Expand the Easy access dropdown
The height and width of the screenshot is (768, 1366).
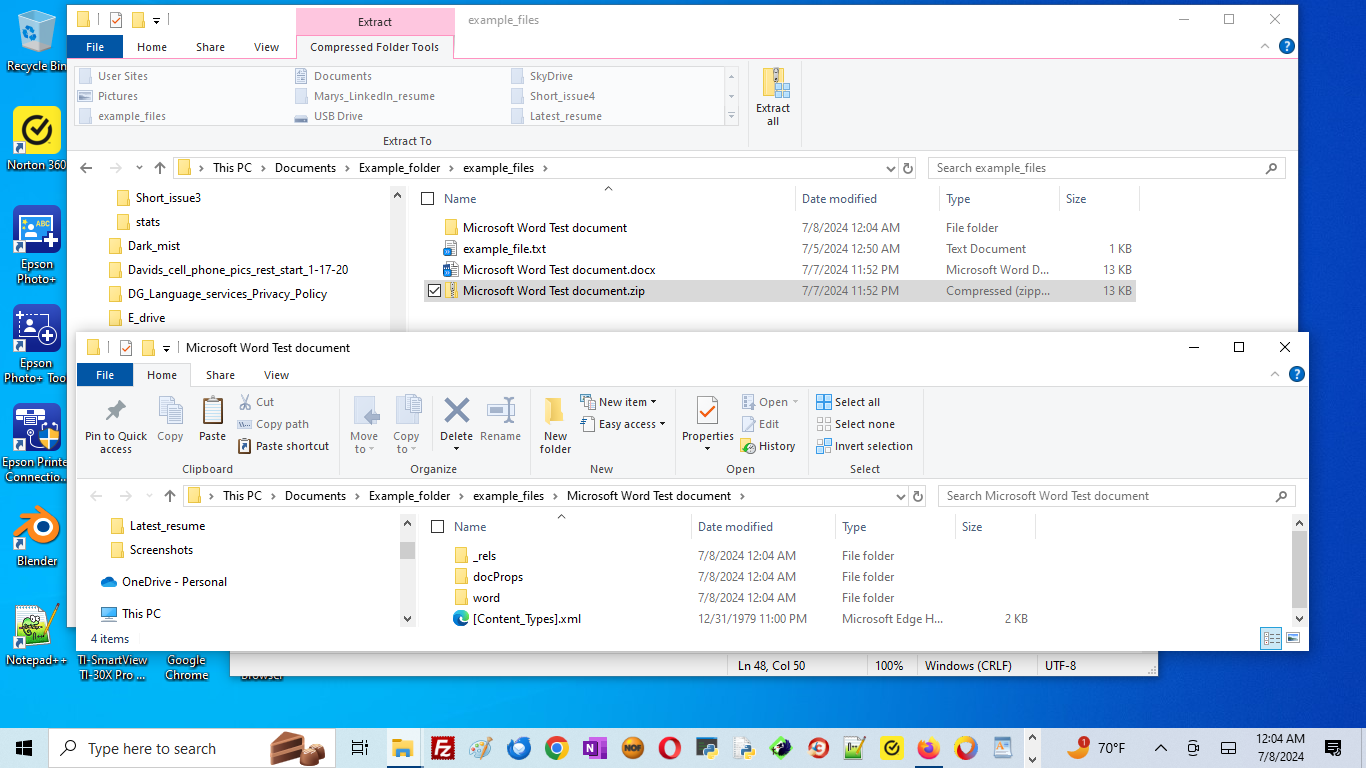(x=627, y=424)
